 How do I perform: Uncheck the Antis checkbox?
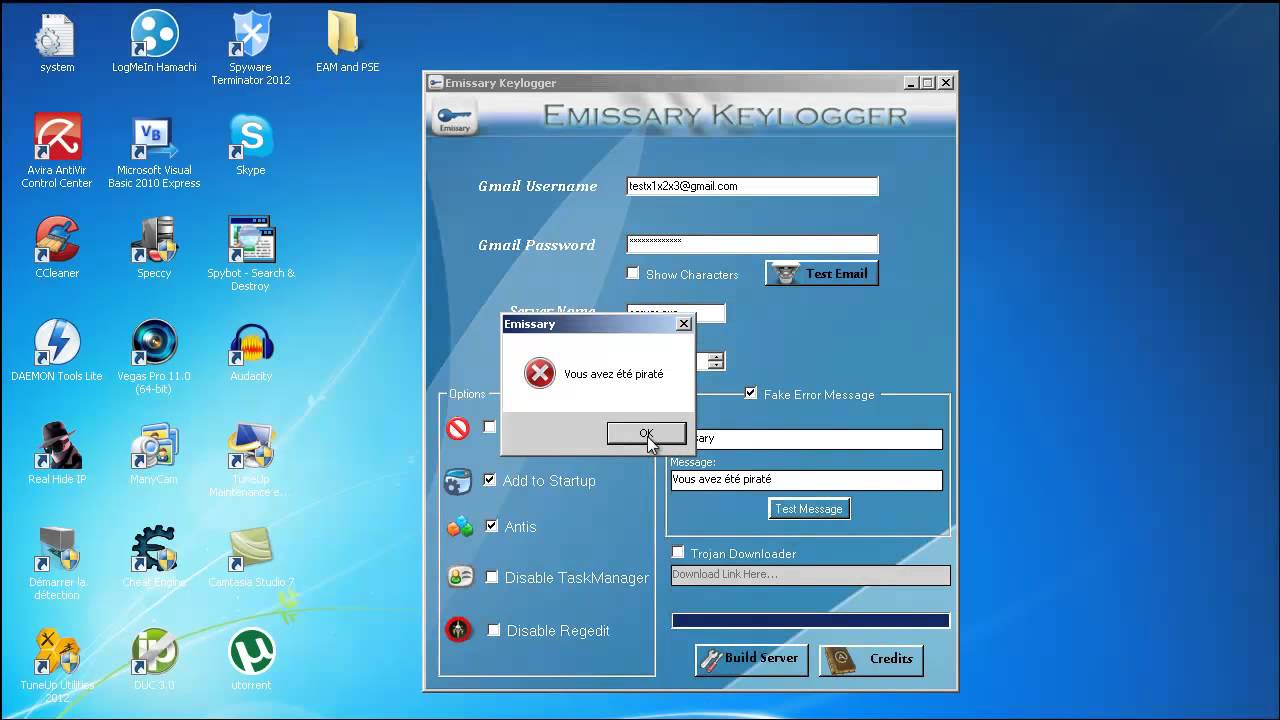pos(491,526)
